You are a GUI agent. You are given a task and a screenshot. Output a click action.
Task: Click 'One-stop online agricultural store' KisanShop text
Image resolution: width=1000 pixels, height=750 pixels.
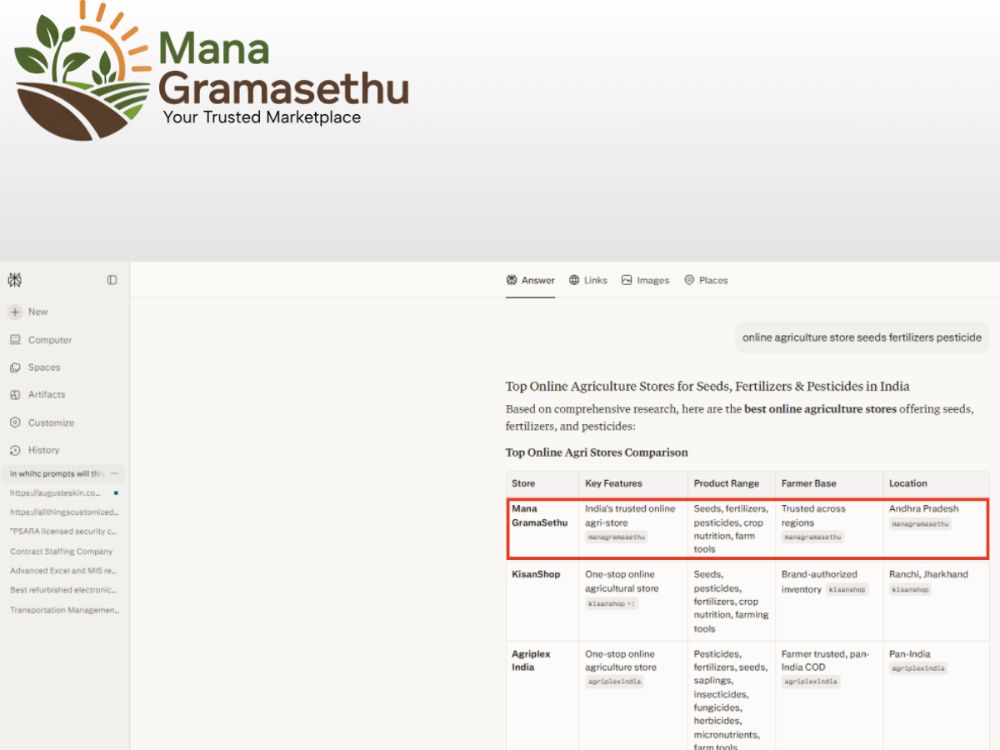click(x=622, y=581)
